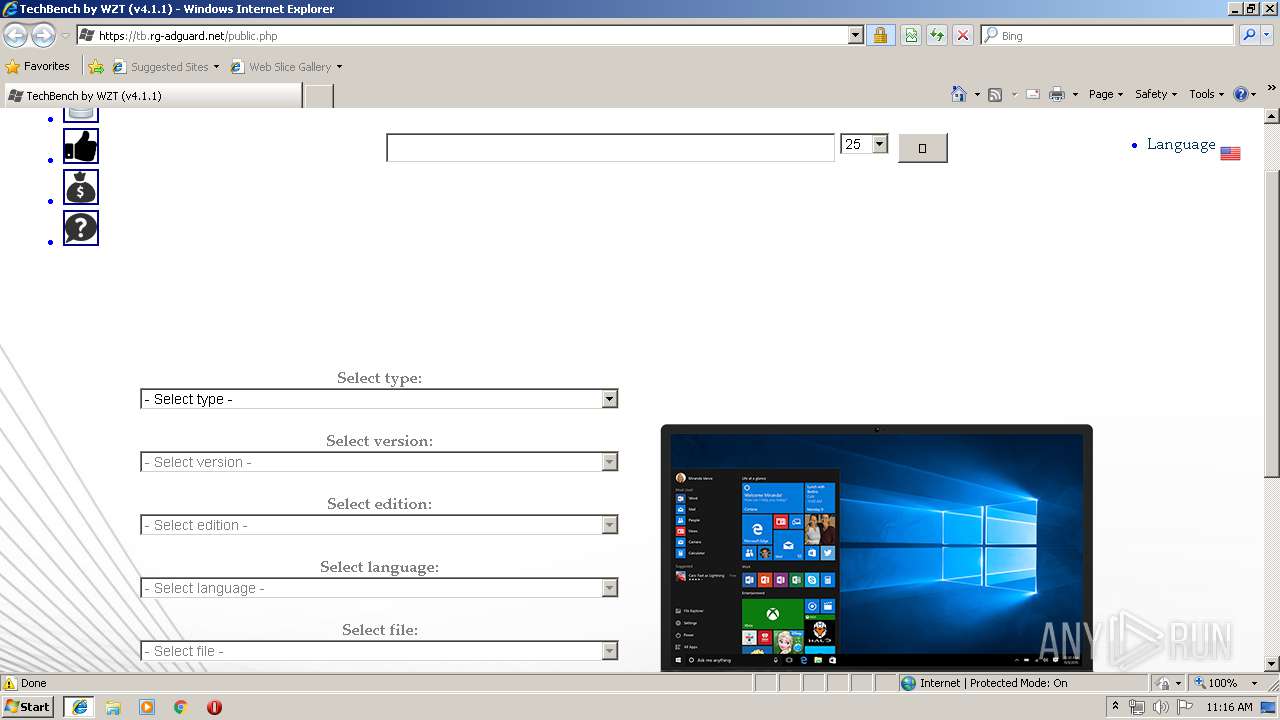
Task: Click the money bag donate icon
Action: (x=81, y=187)
